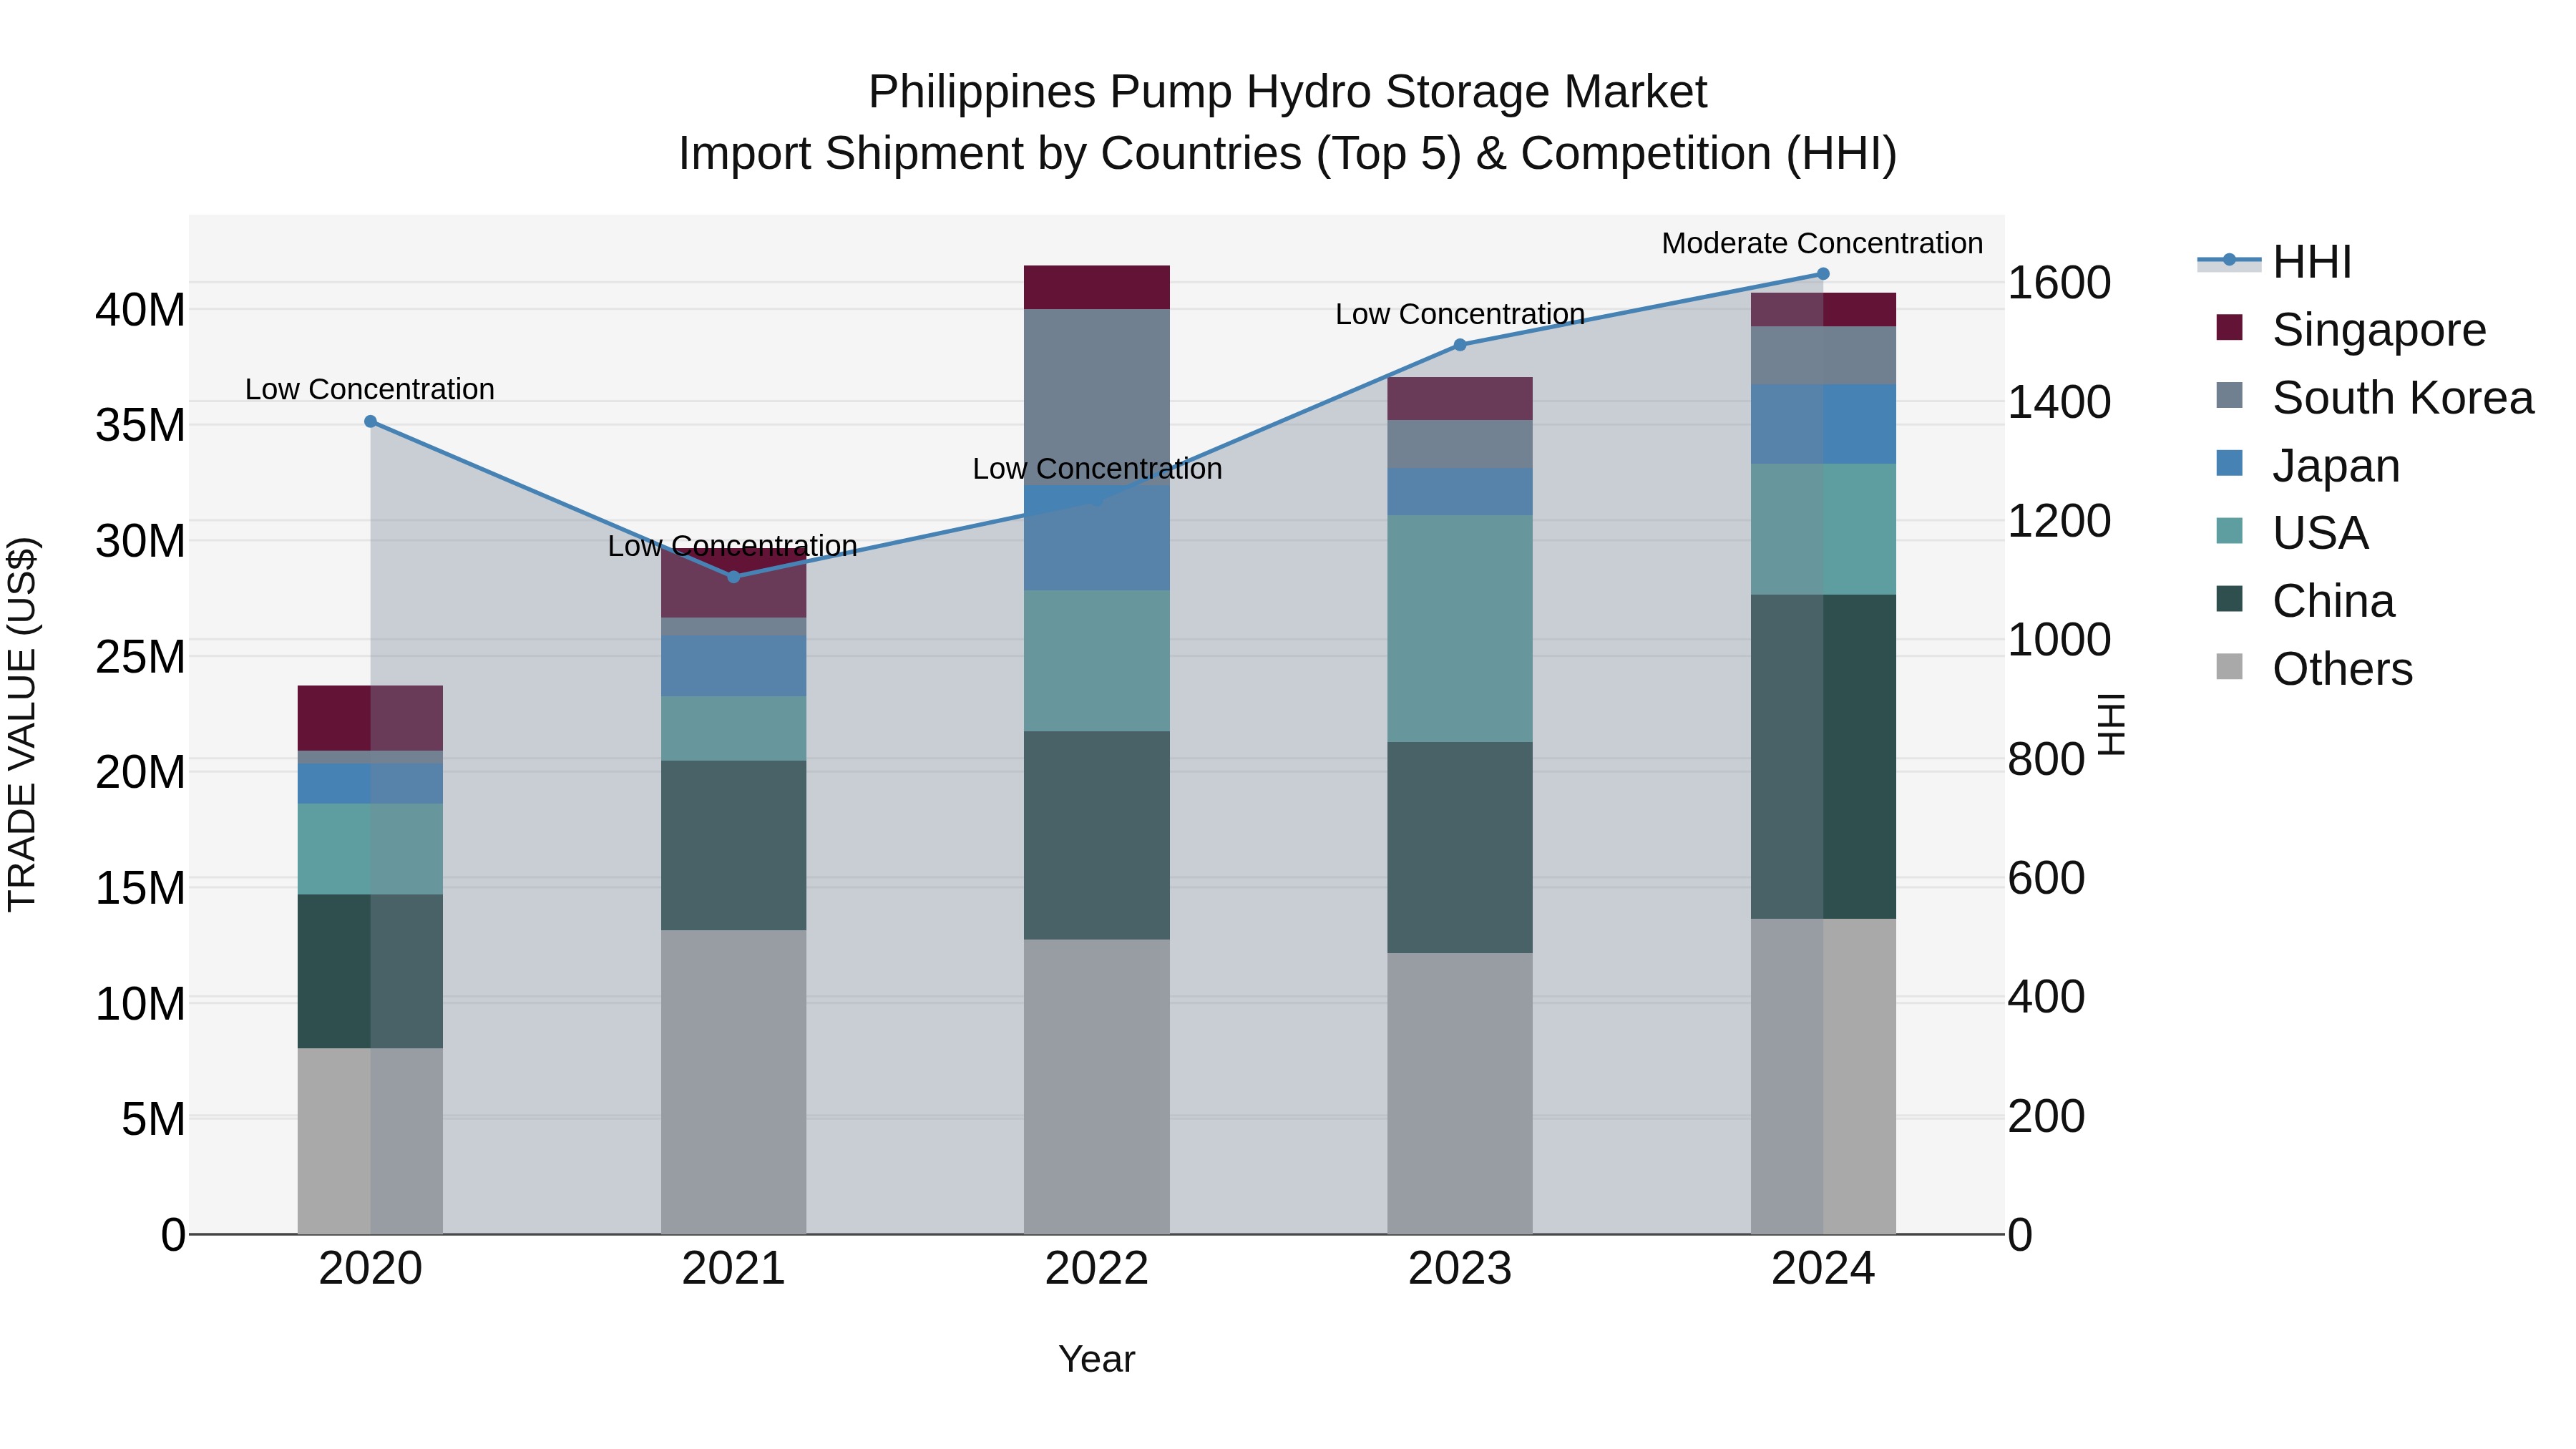
Task: Click South Korea gray-blue legend swatch
Action: 2229,395
